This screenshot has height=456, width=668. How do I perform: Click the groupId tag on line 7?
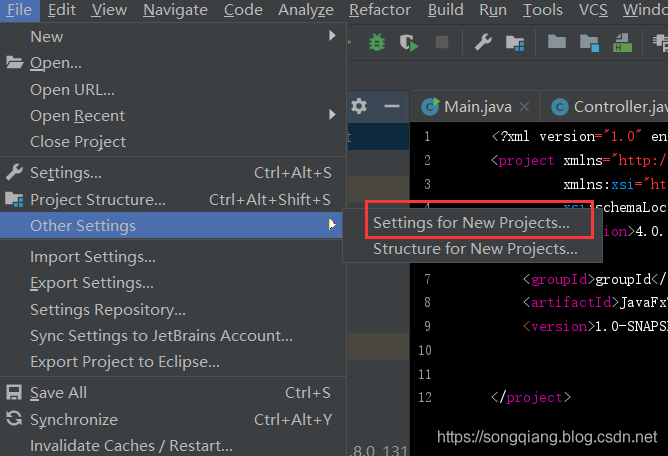(x=559, y=279)
